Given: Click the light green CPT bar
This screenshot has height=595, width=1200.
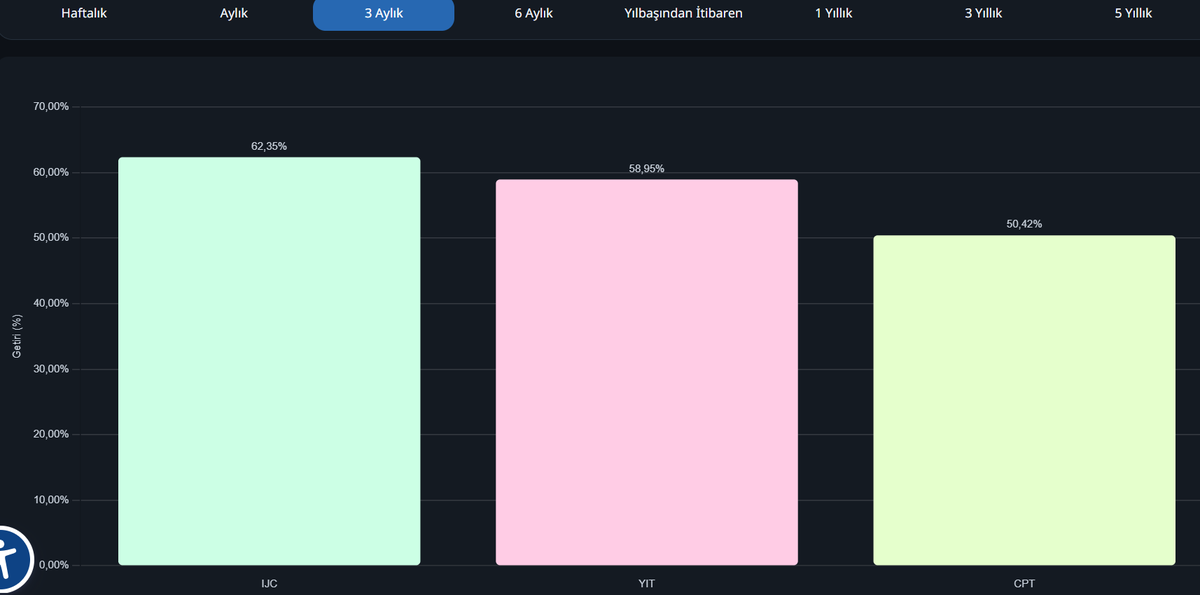Looking at the screenshot, I should pyautogui.click(x=1024, y=400).
